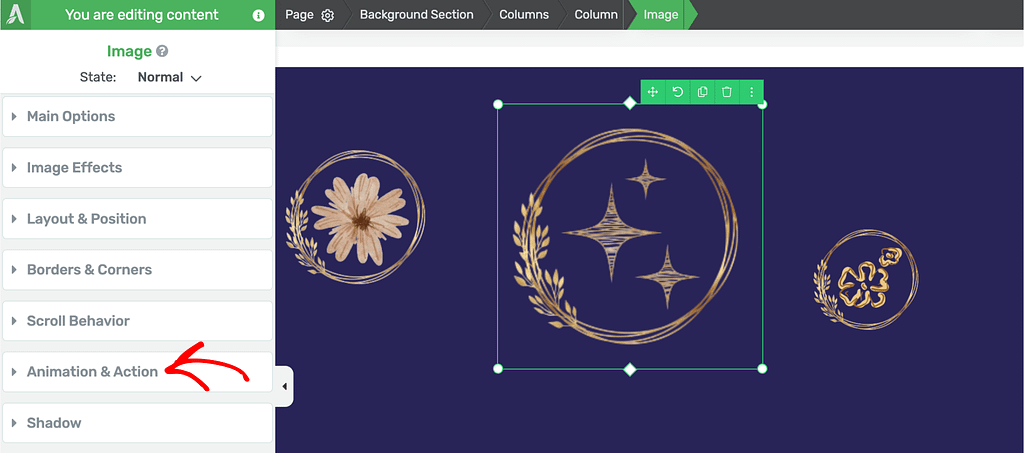Open the editing info icon
This screenshot has width=1024, height=453.
coord(259,16)
